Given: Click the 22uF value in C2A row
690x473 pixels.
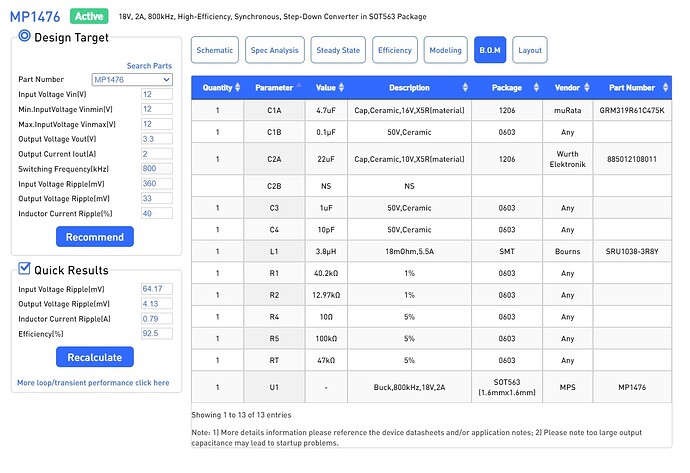Looking at the screenshot, I should (326, 159).
